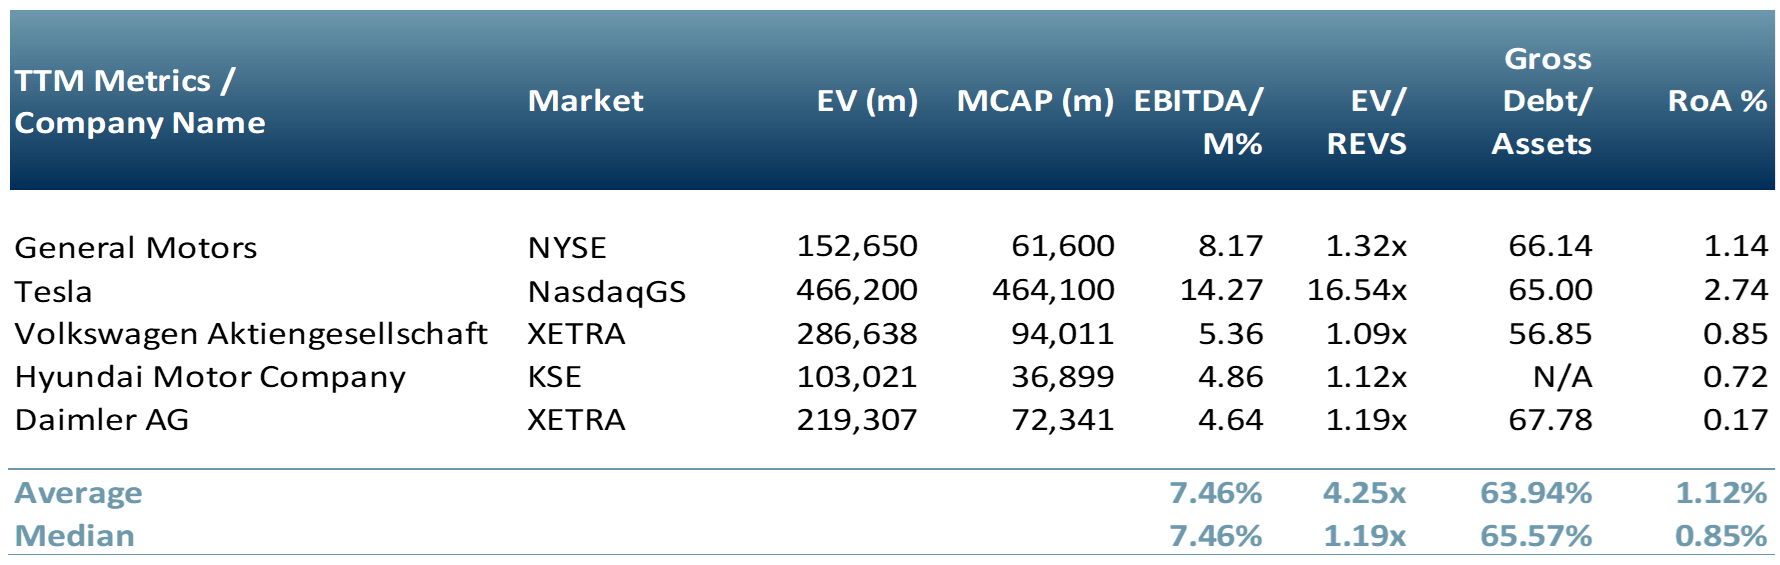1780x565 pixels.
Task: Select Tesla's NasdaqGS market cell
Action: coord(606,291)
